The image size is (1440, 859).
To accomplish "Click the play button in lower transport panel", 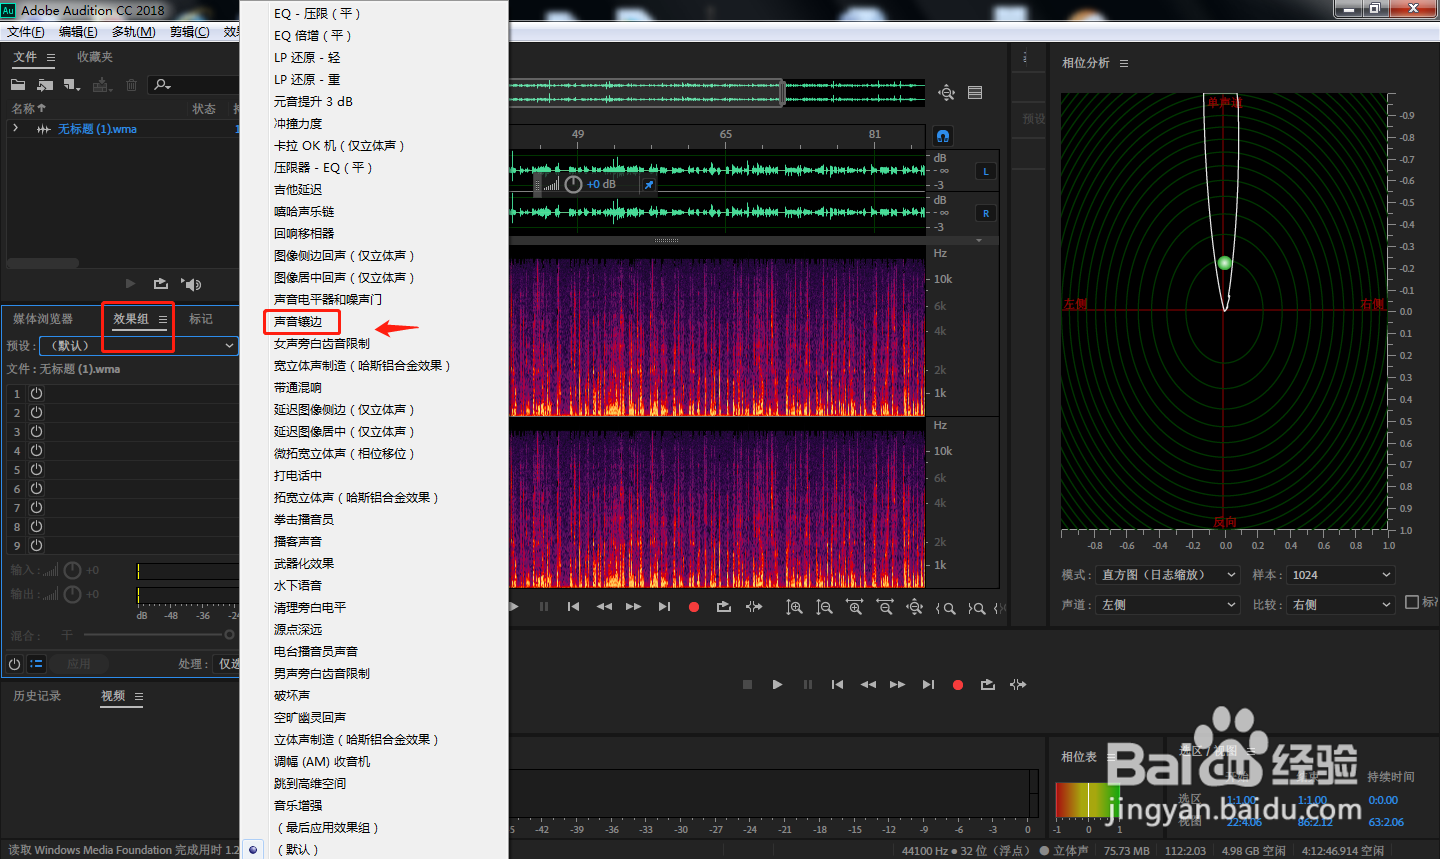I will [777, 685].
